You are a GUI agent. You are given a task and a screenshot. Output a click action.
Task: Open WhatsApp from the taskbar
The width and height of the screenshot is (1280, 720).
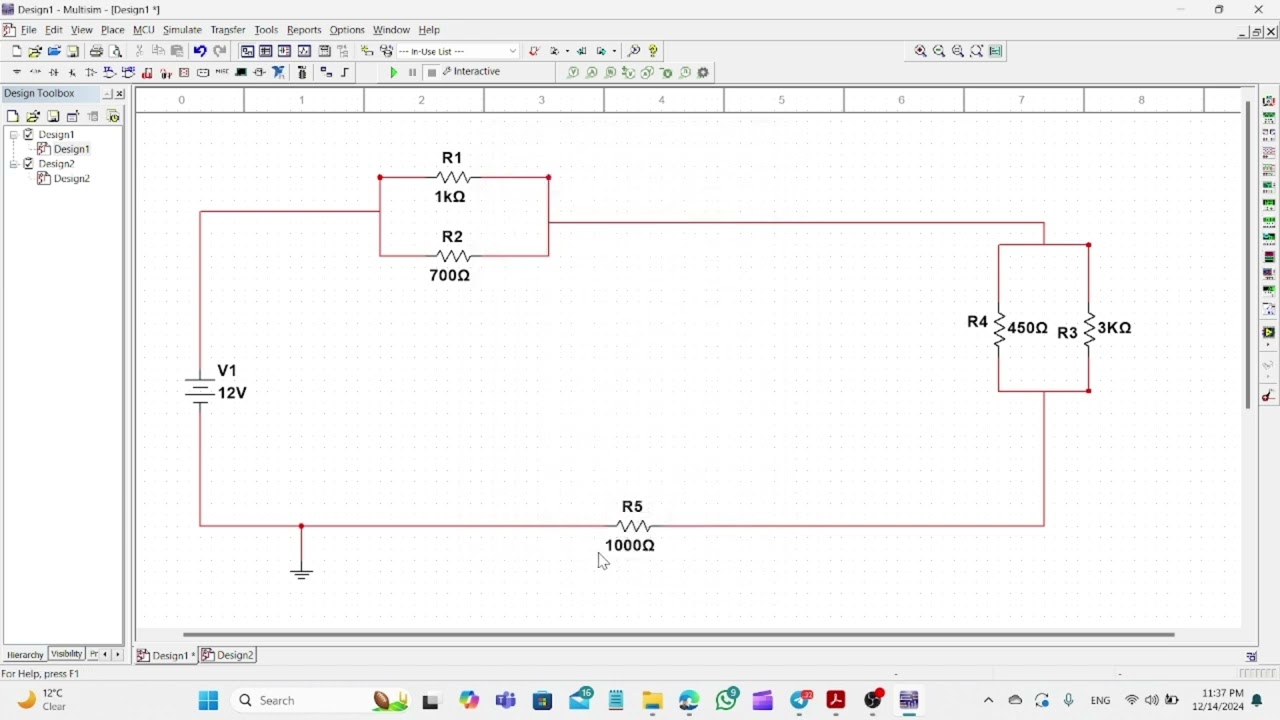click(x=727, y=700)
